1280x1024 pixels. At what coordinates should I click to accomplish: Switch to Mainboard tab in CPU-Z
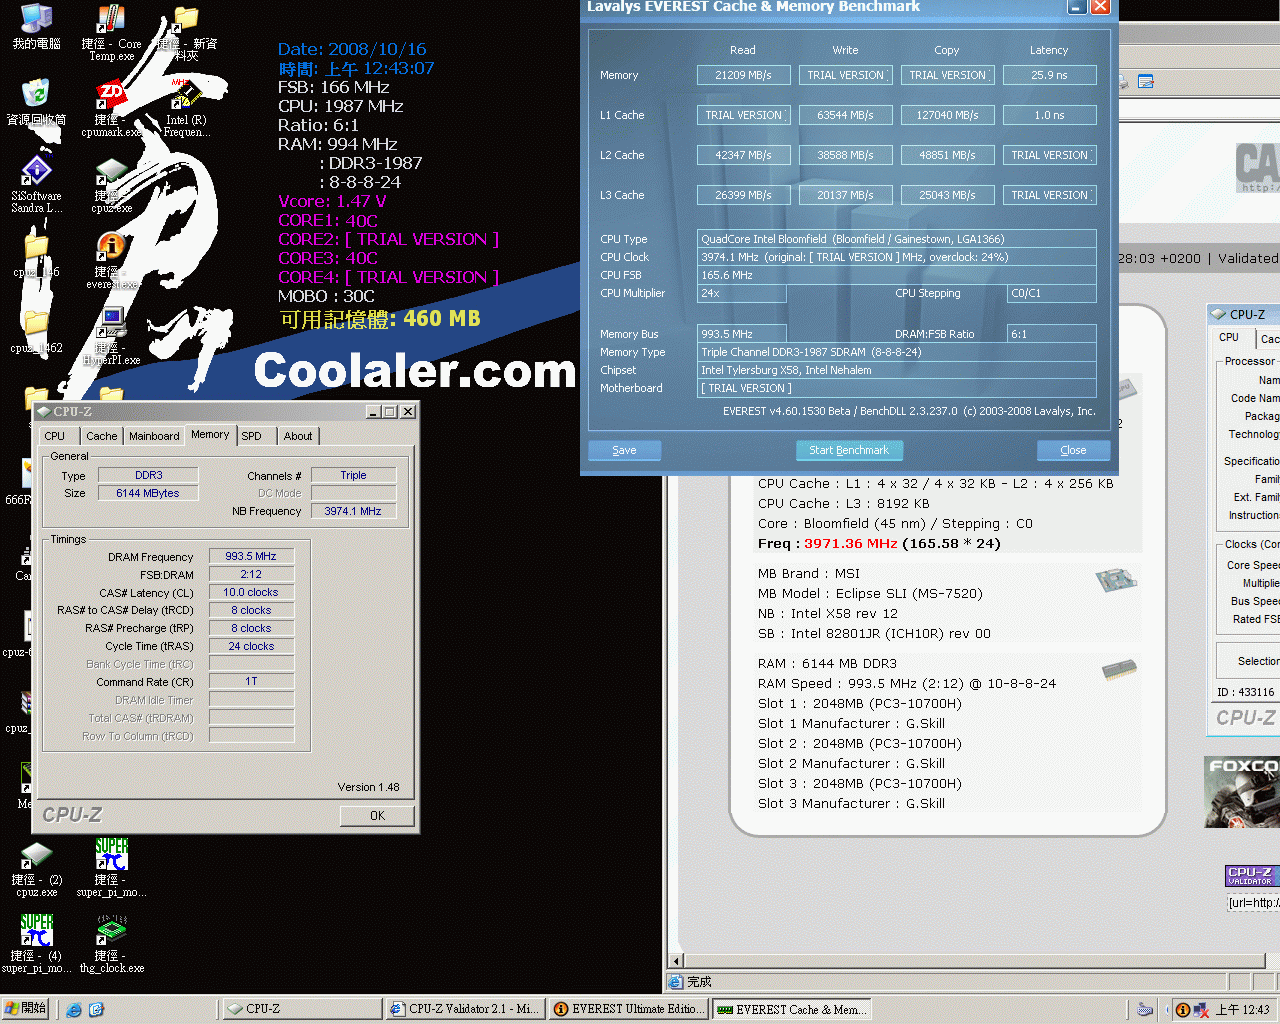pyautogui.click(x=154, y=436)
